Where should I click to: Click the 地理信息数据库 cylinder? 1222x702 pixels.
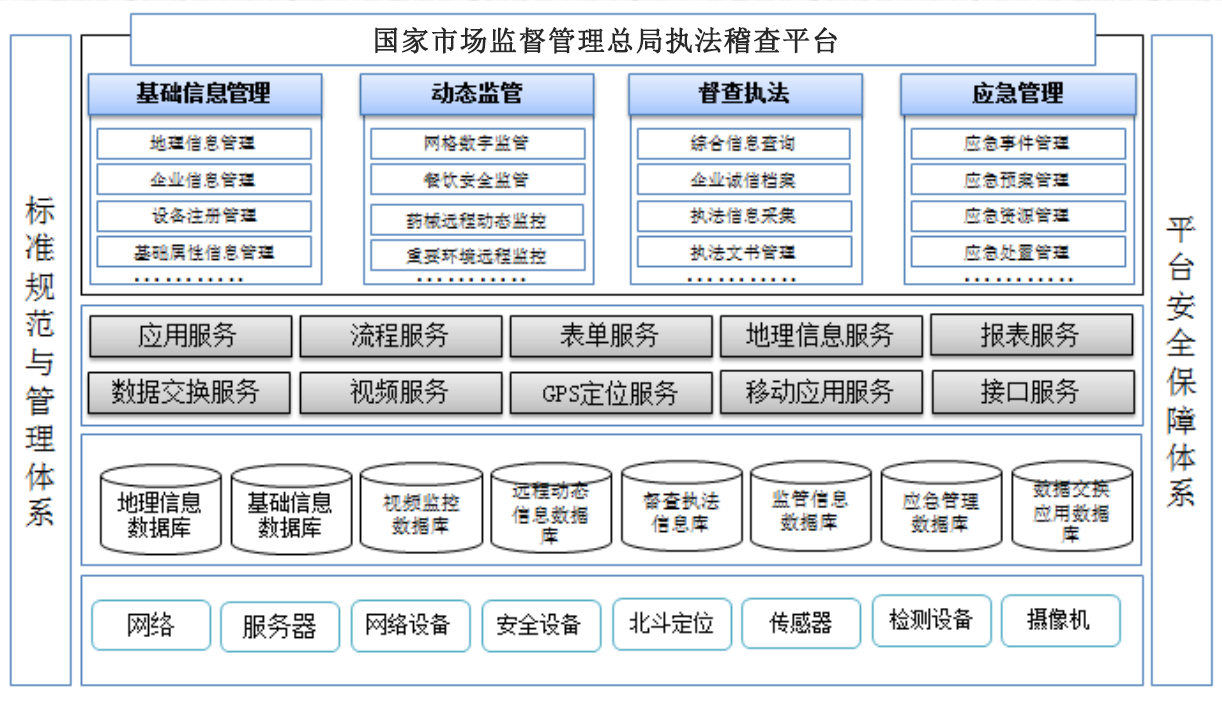click(160, 510)
